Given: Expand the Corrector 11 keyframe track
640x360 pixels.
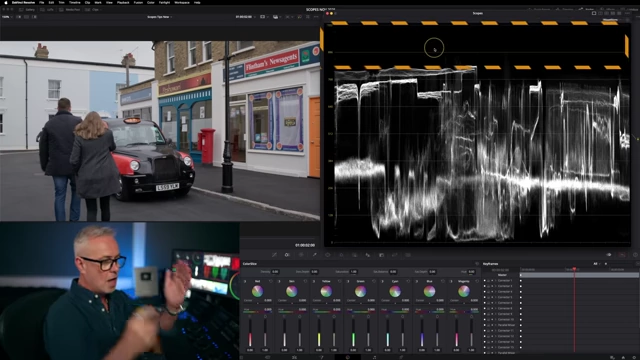Looking at the screenshot, I should 495,331.
